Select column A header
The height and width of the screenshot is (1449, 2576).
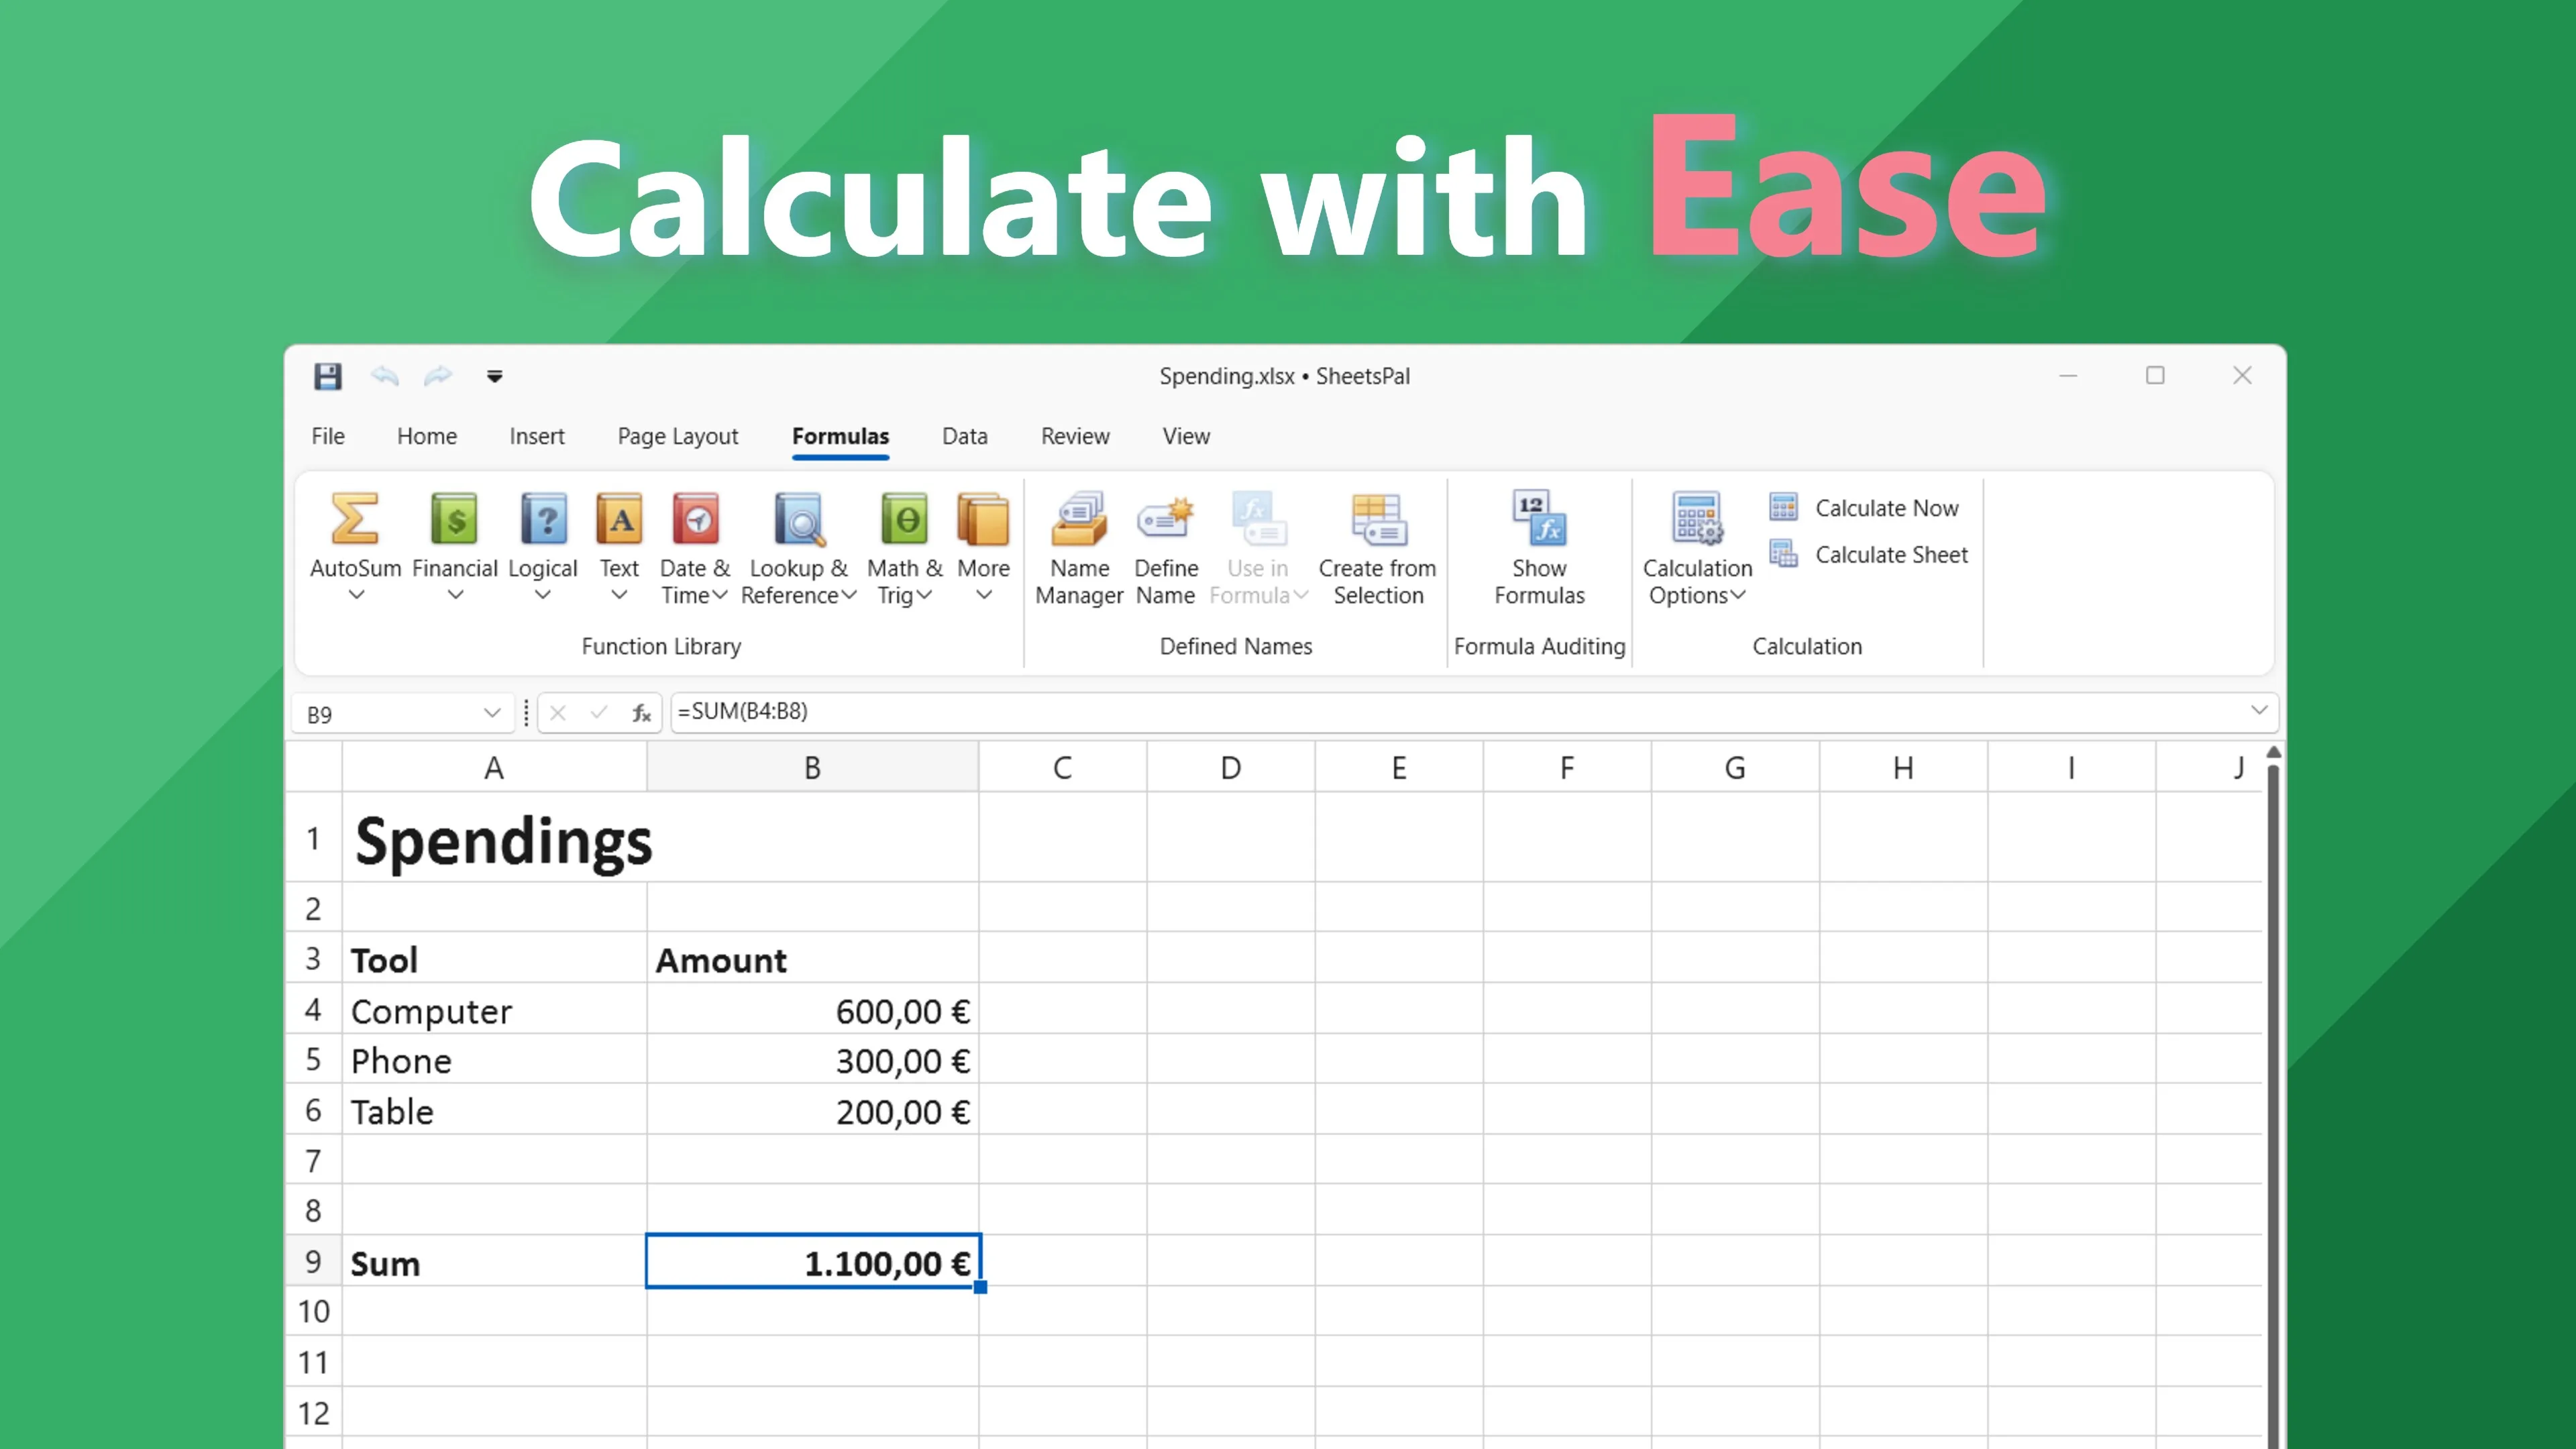(494, 767)
